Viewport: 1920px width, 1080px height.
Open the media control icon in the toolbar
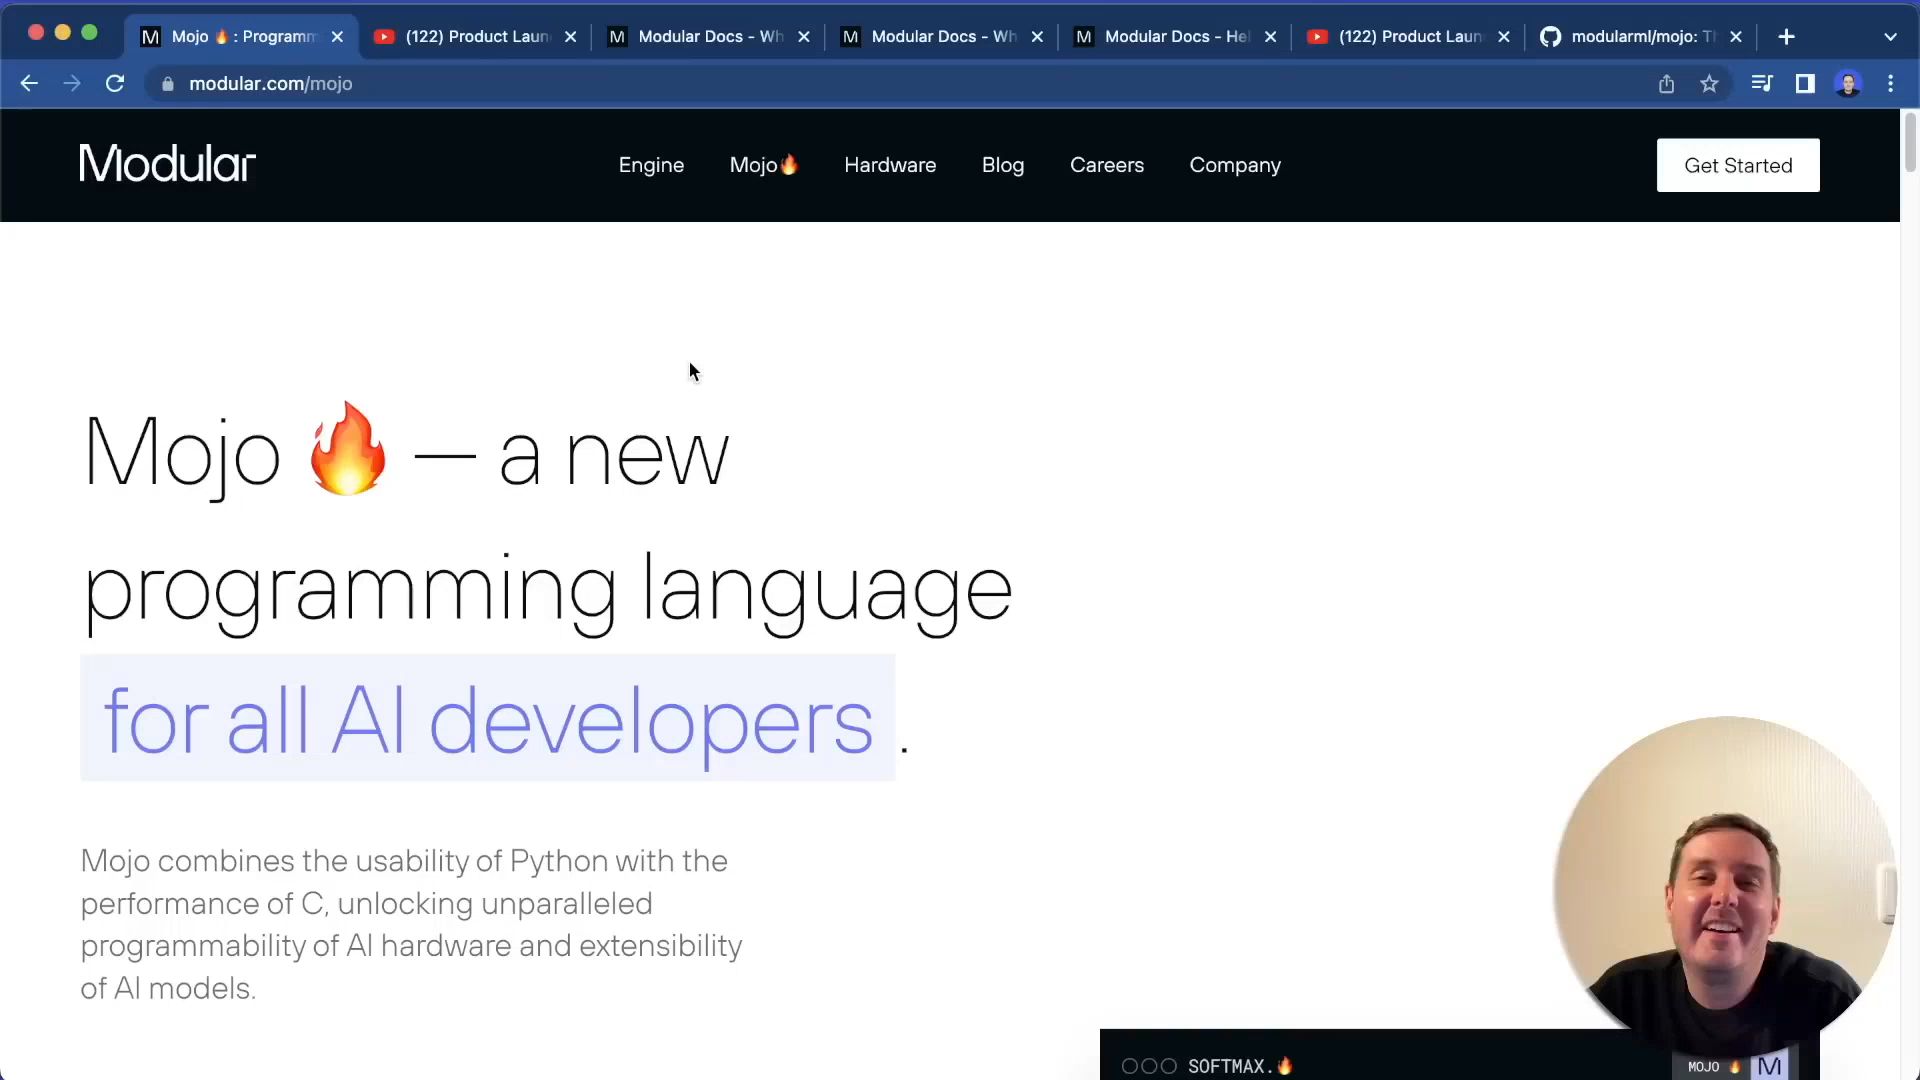pyautogui.click(x=1762, y=84)
